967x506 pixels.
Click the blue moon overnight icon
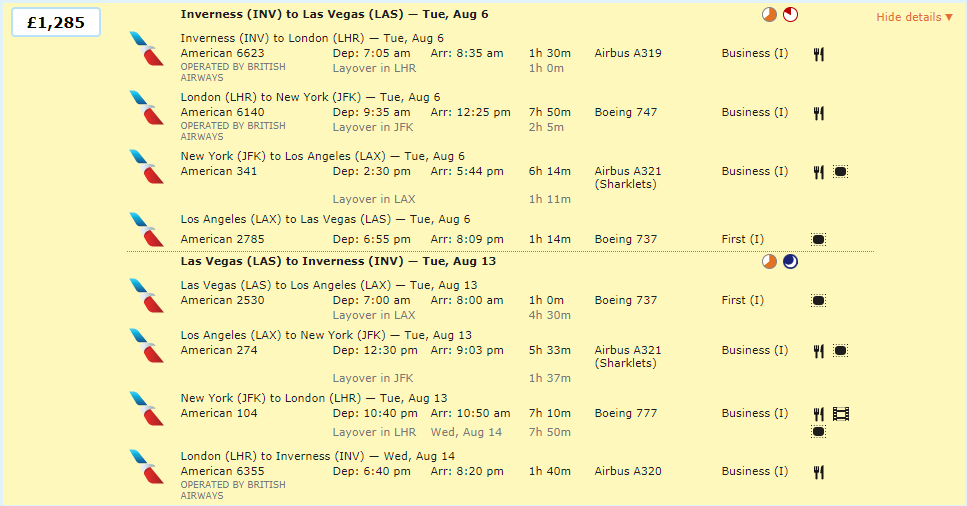pos(790,262)
